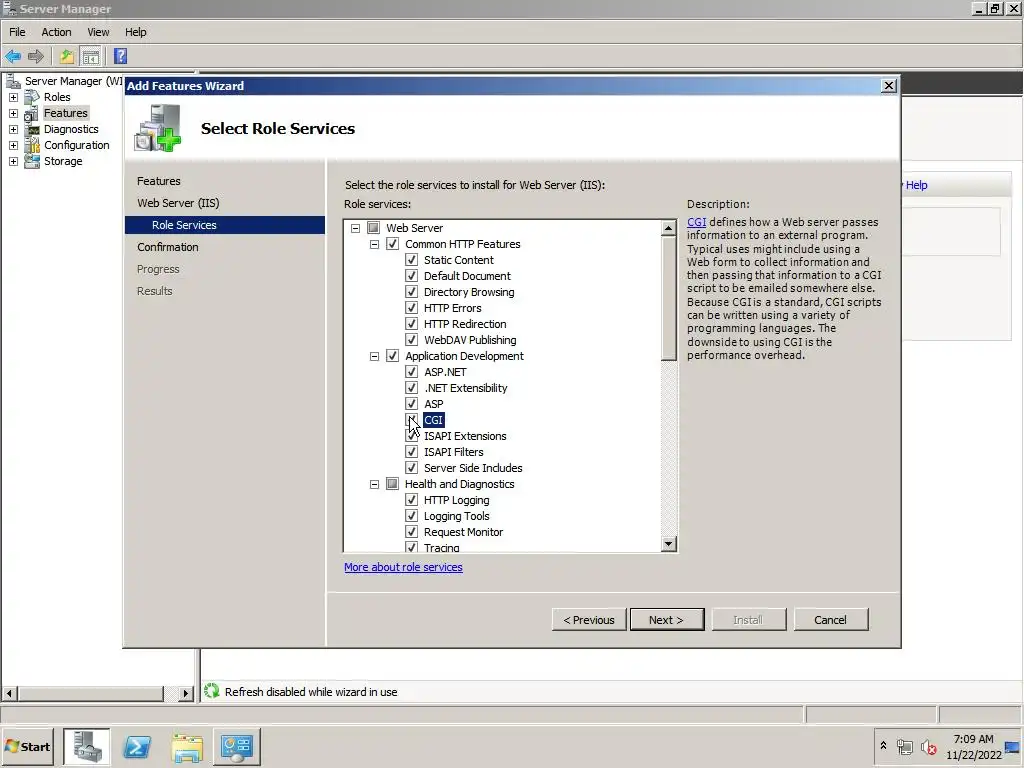This screenshot has width=1024, height=768.
Task: Cancel the Add Features Wizard
Action: [831, 620]
